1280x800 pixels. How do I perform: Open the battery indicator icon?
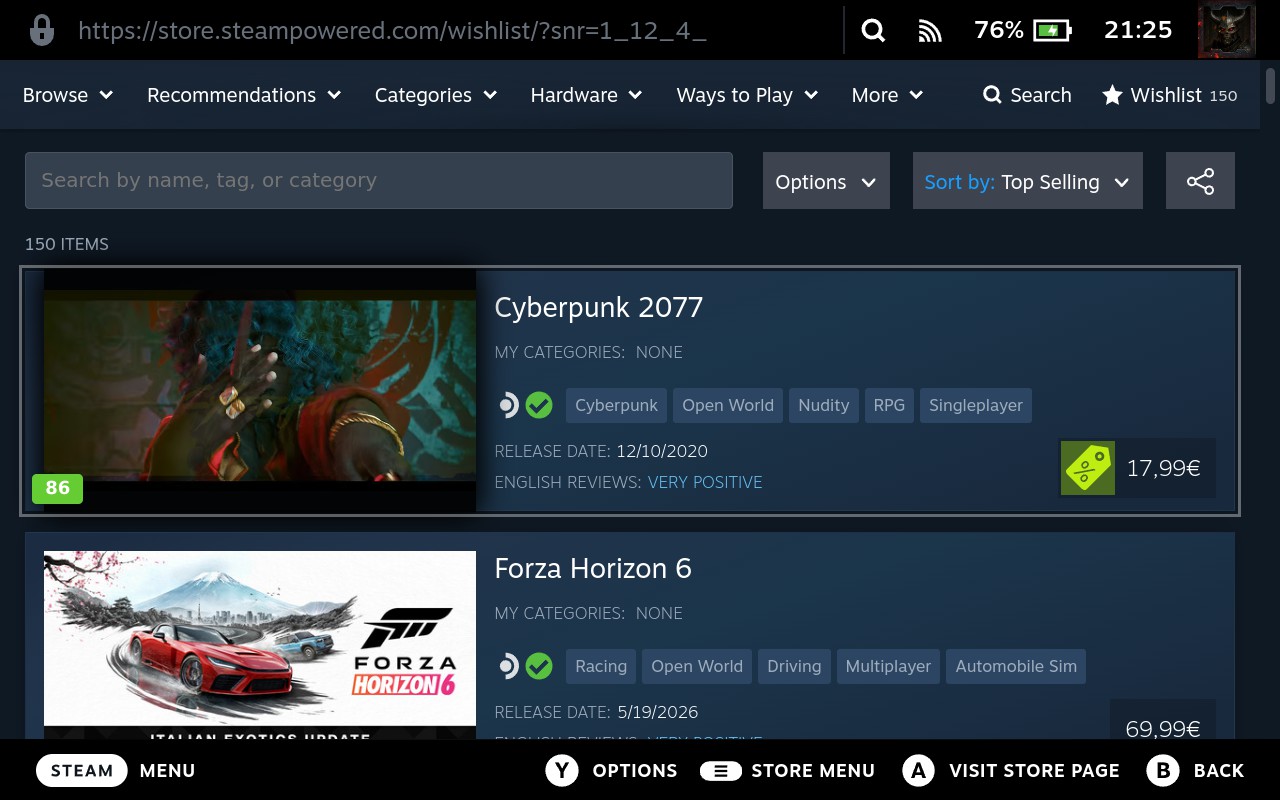click(1052, 31)
